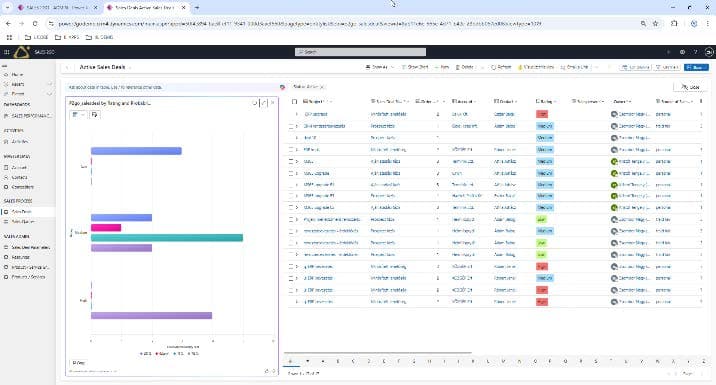716x385 pixels.
Task: Open the apps grid in bookmarks bar
Action: [9, 37]
